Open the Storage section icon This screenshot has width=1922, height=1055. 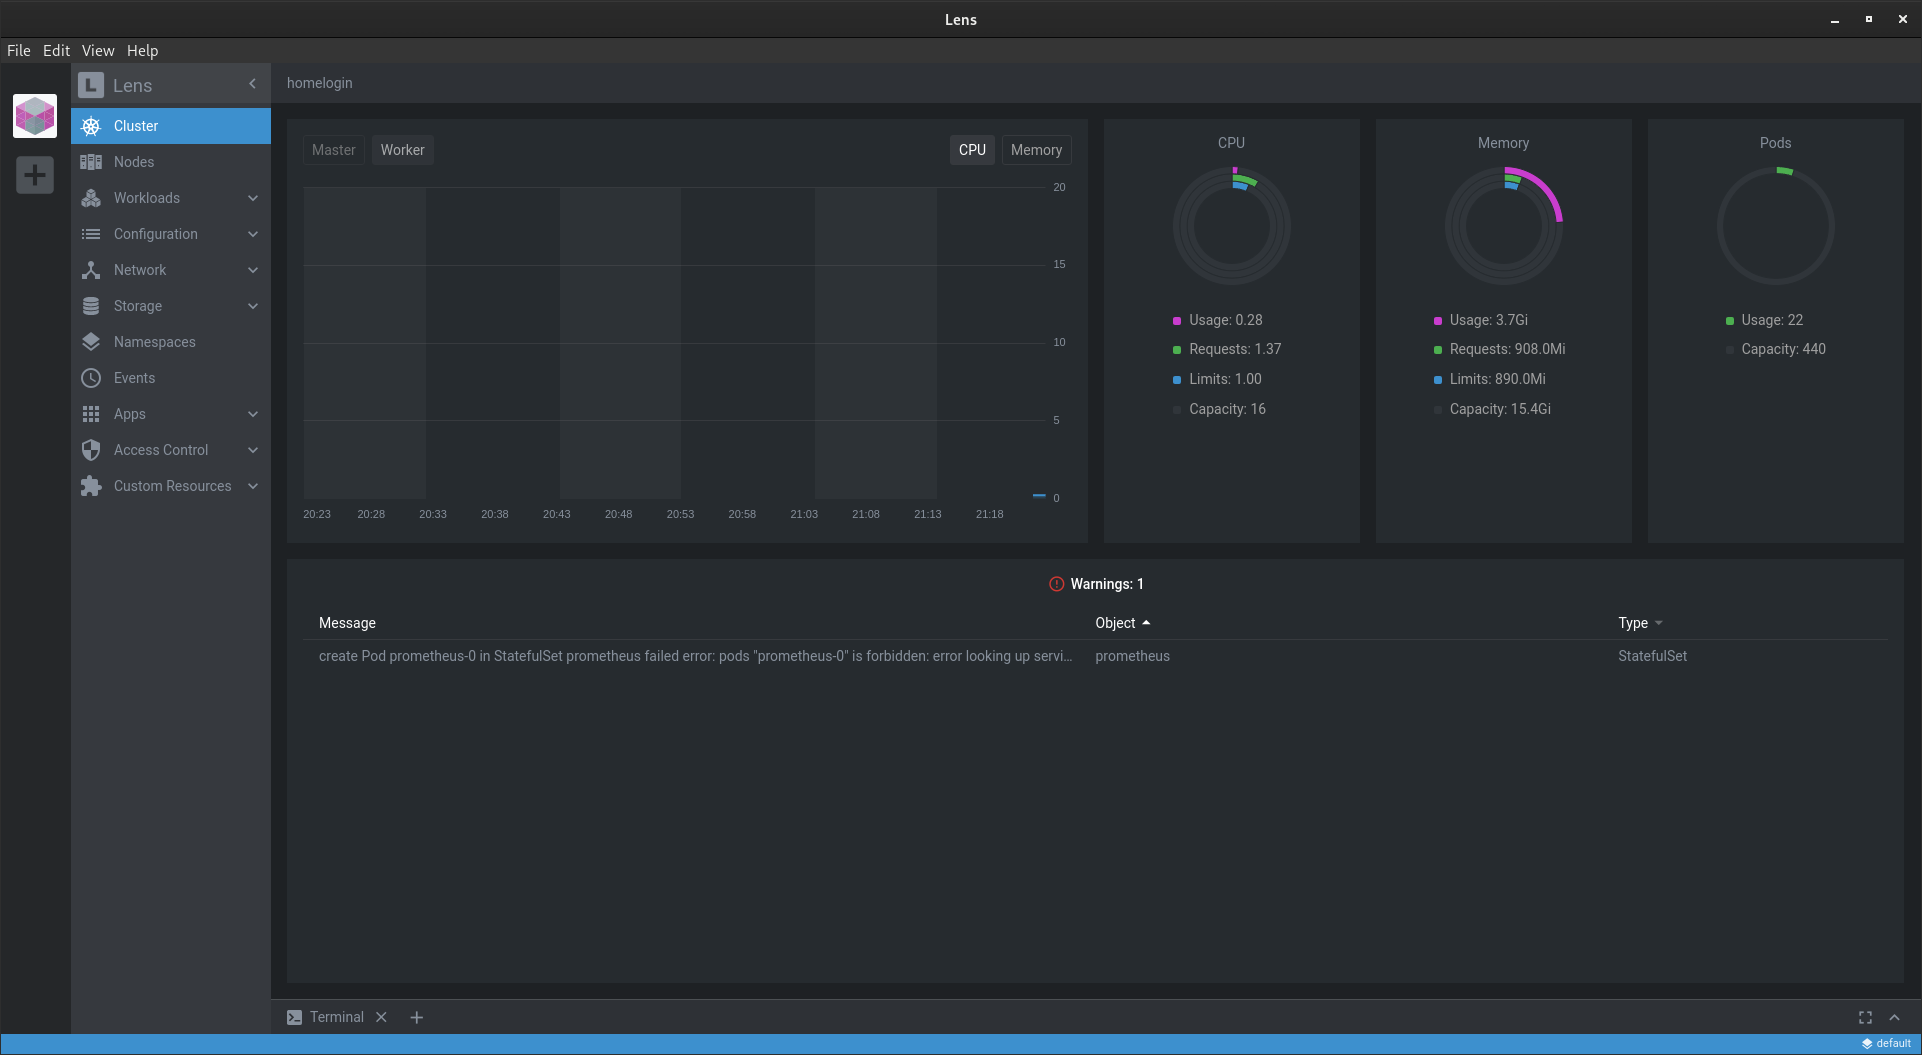coord(91,305)
